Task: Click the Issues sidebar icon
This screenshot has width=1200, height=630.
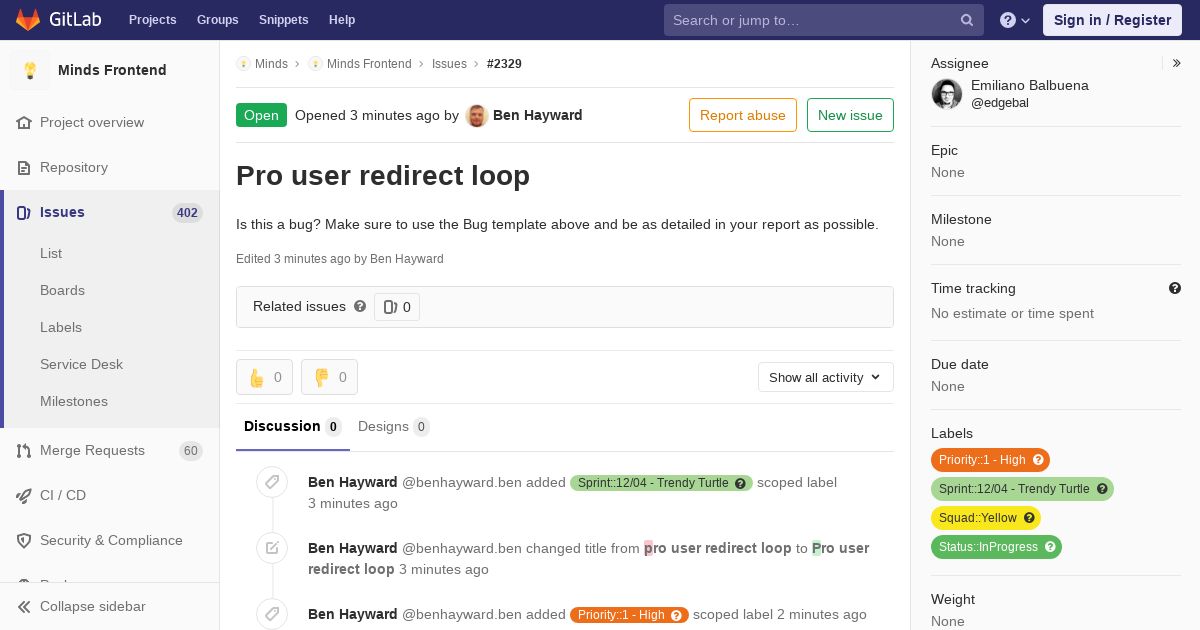Action: [24, 212]
